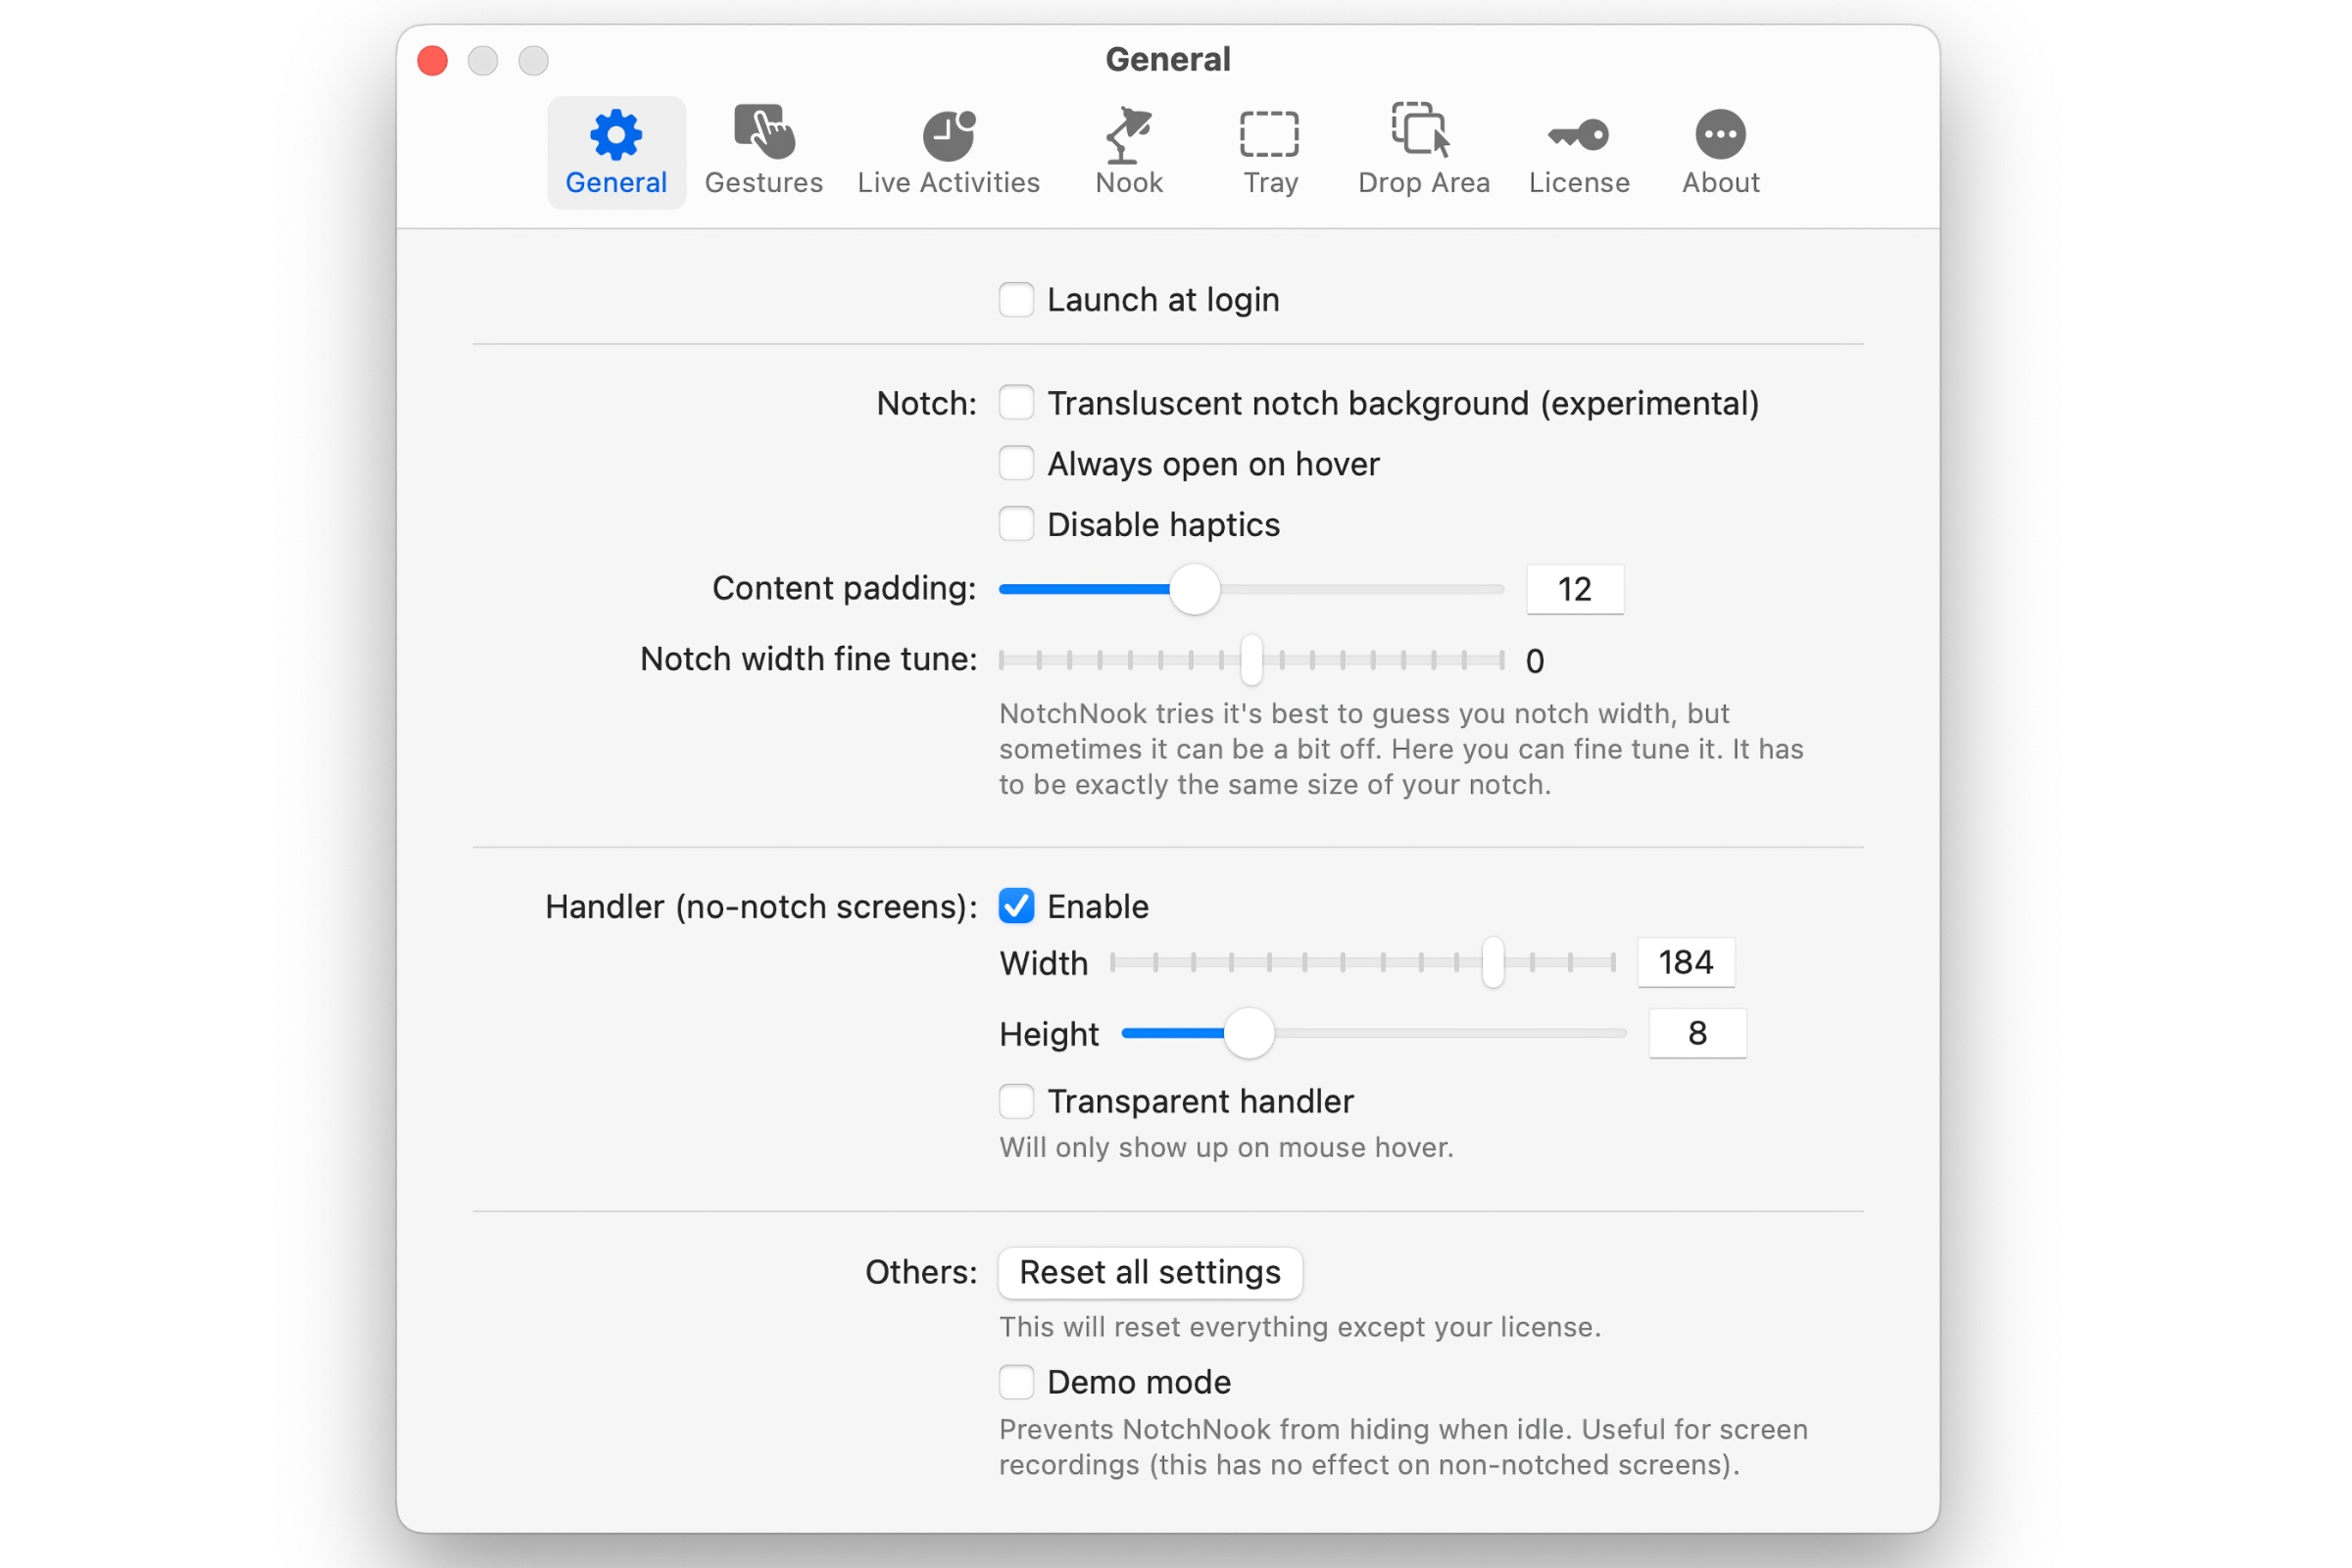Screen dimensions: 2352x1568
Task: Toggle Translucent notch background checkbox
Action: (x=1016, y=403)
